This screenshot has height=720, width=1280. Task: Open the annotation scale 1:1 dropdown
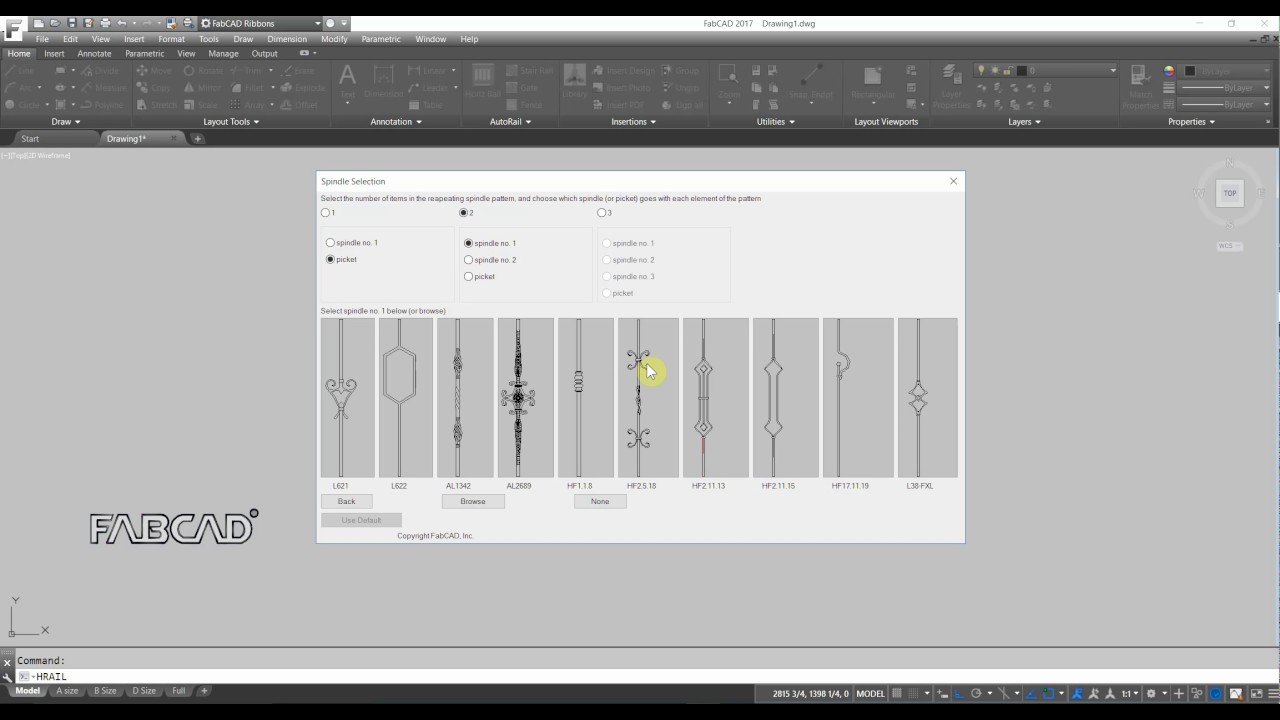click(1130, 693)
